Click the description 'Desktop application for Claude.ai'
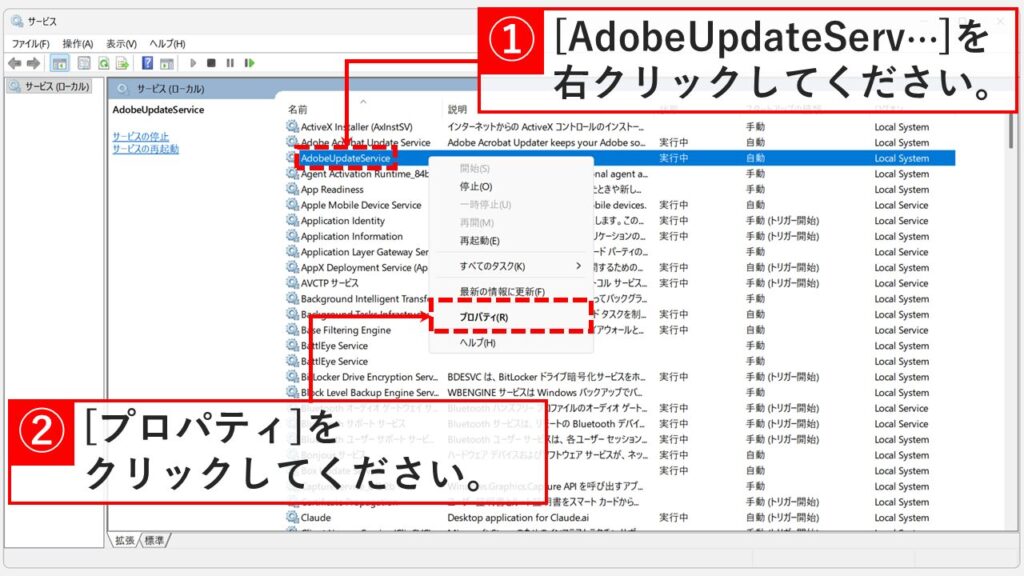This screenshot has width=1024, height=576. (x=518, y=518)
